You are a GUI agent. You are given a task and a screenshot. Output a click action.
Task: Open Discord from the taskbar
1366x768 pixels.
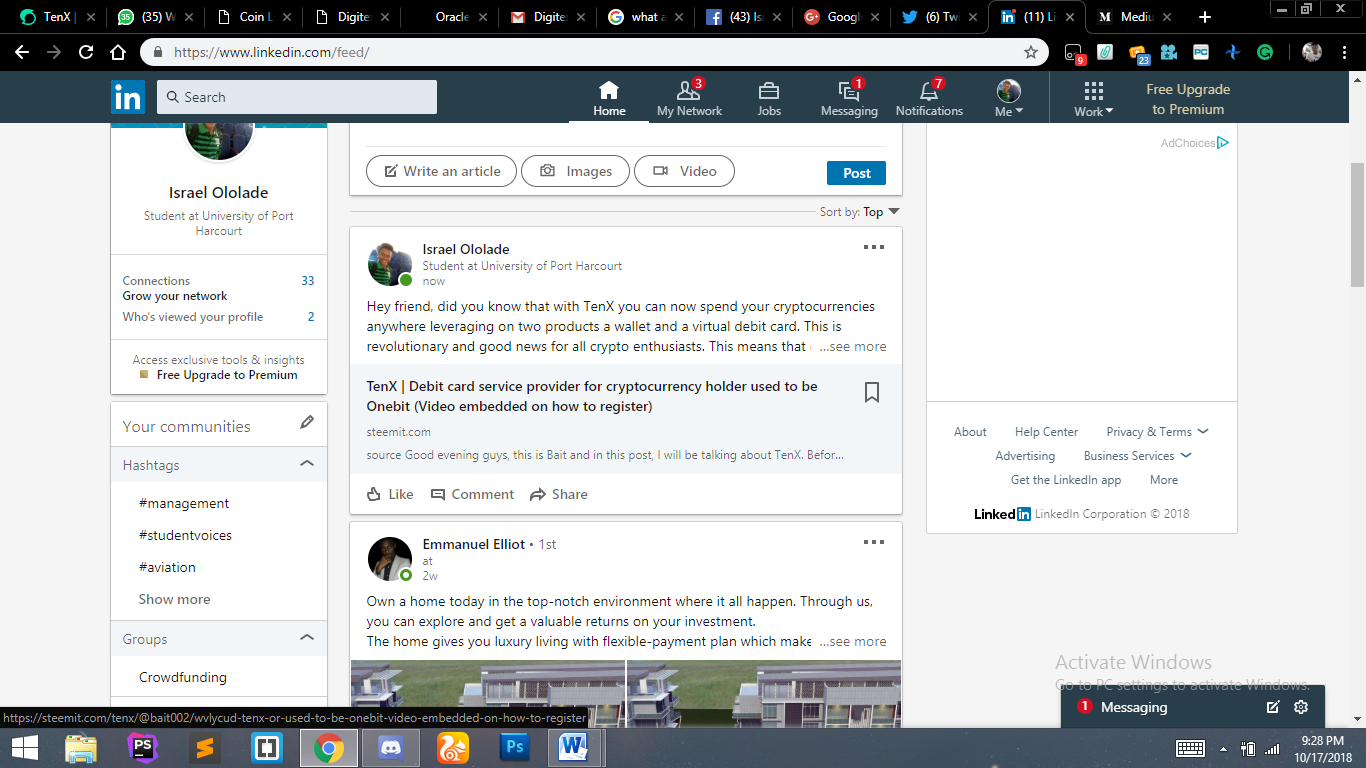point(389,747)
